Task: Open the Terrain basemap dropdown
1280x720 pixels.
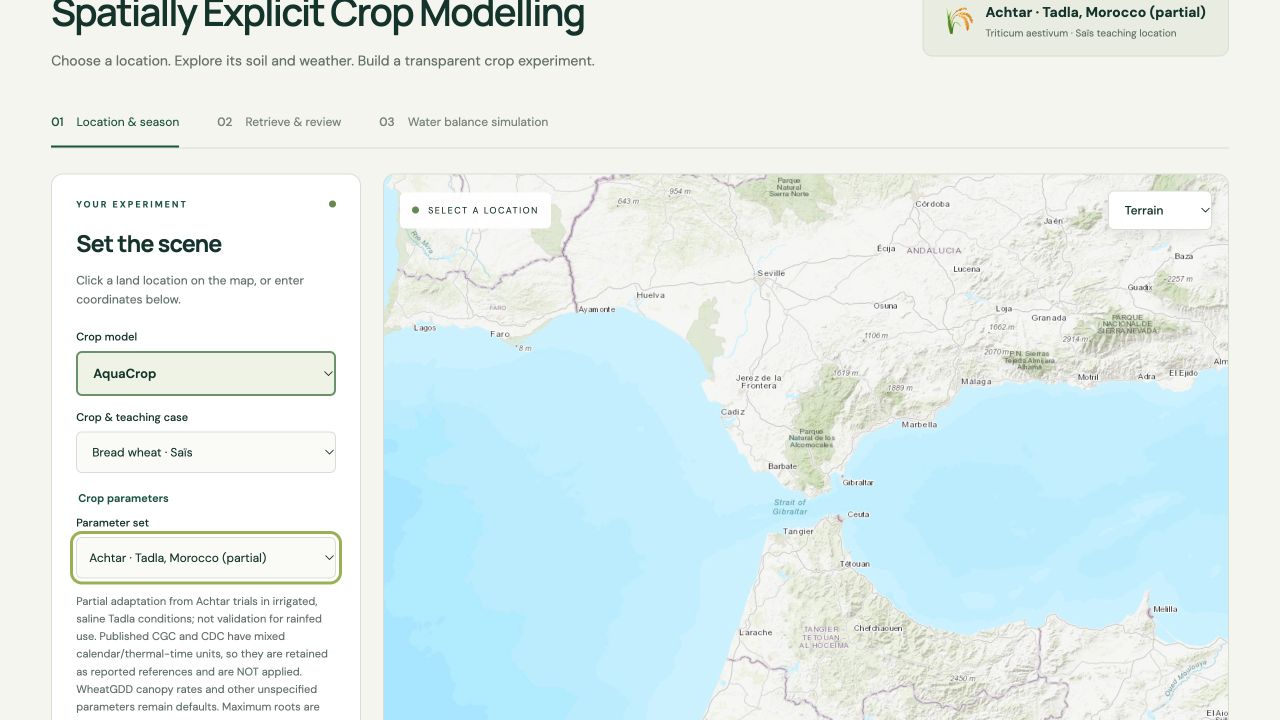Action: 1160,210
